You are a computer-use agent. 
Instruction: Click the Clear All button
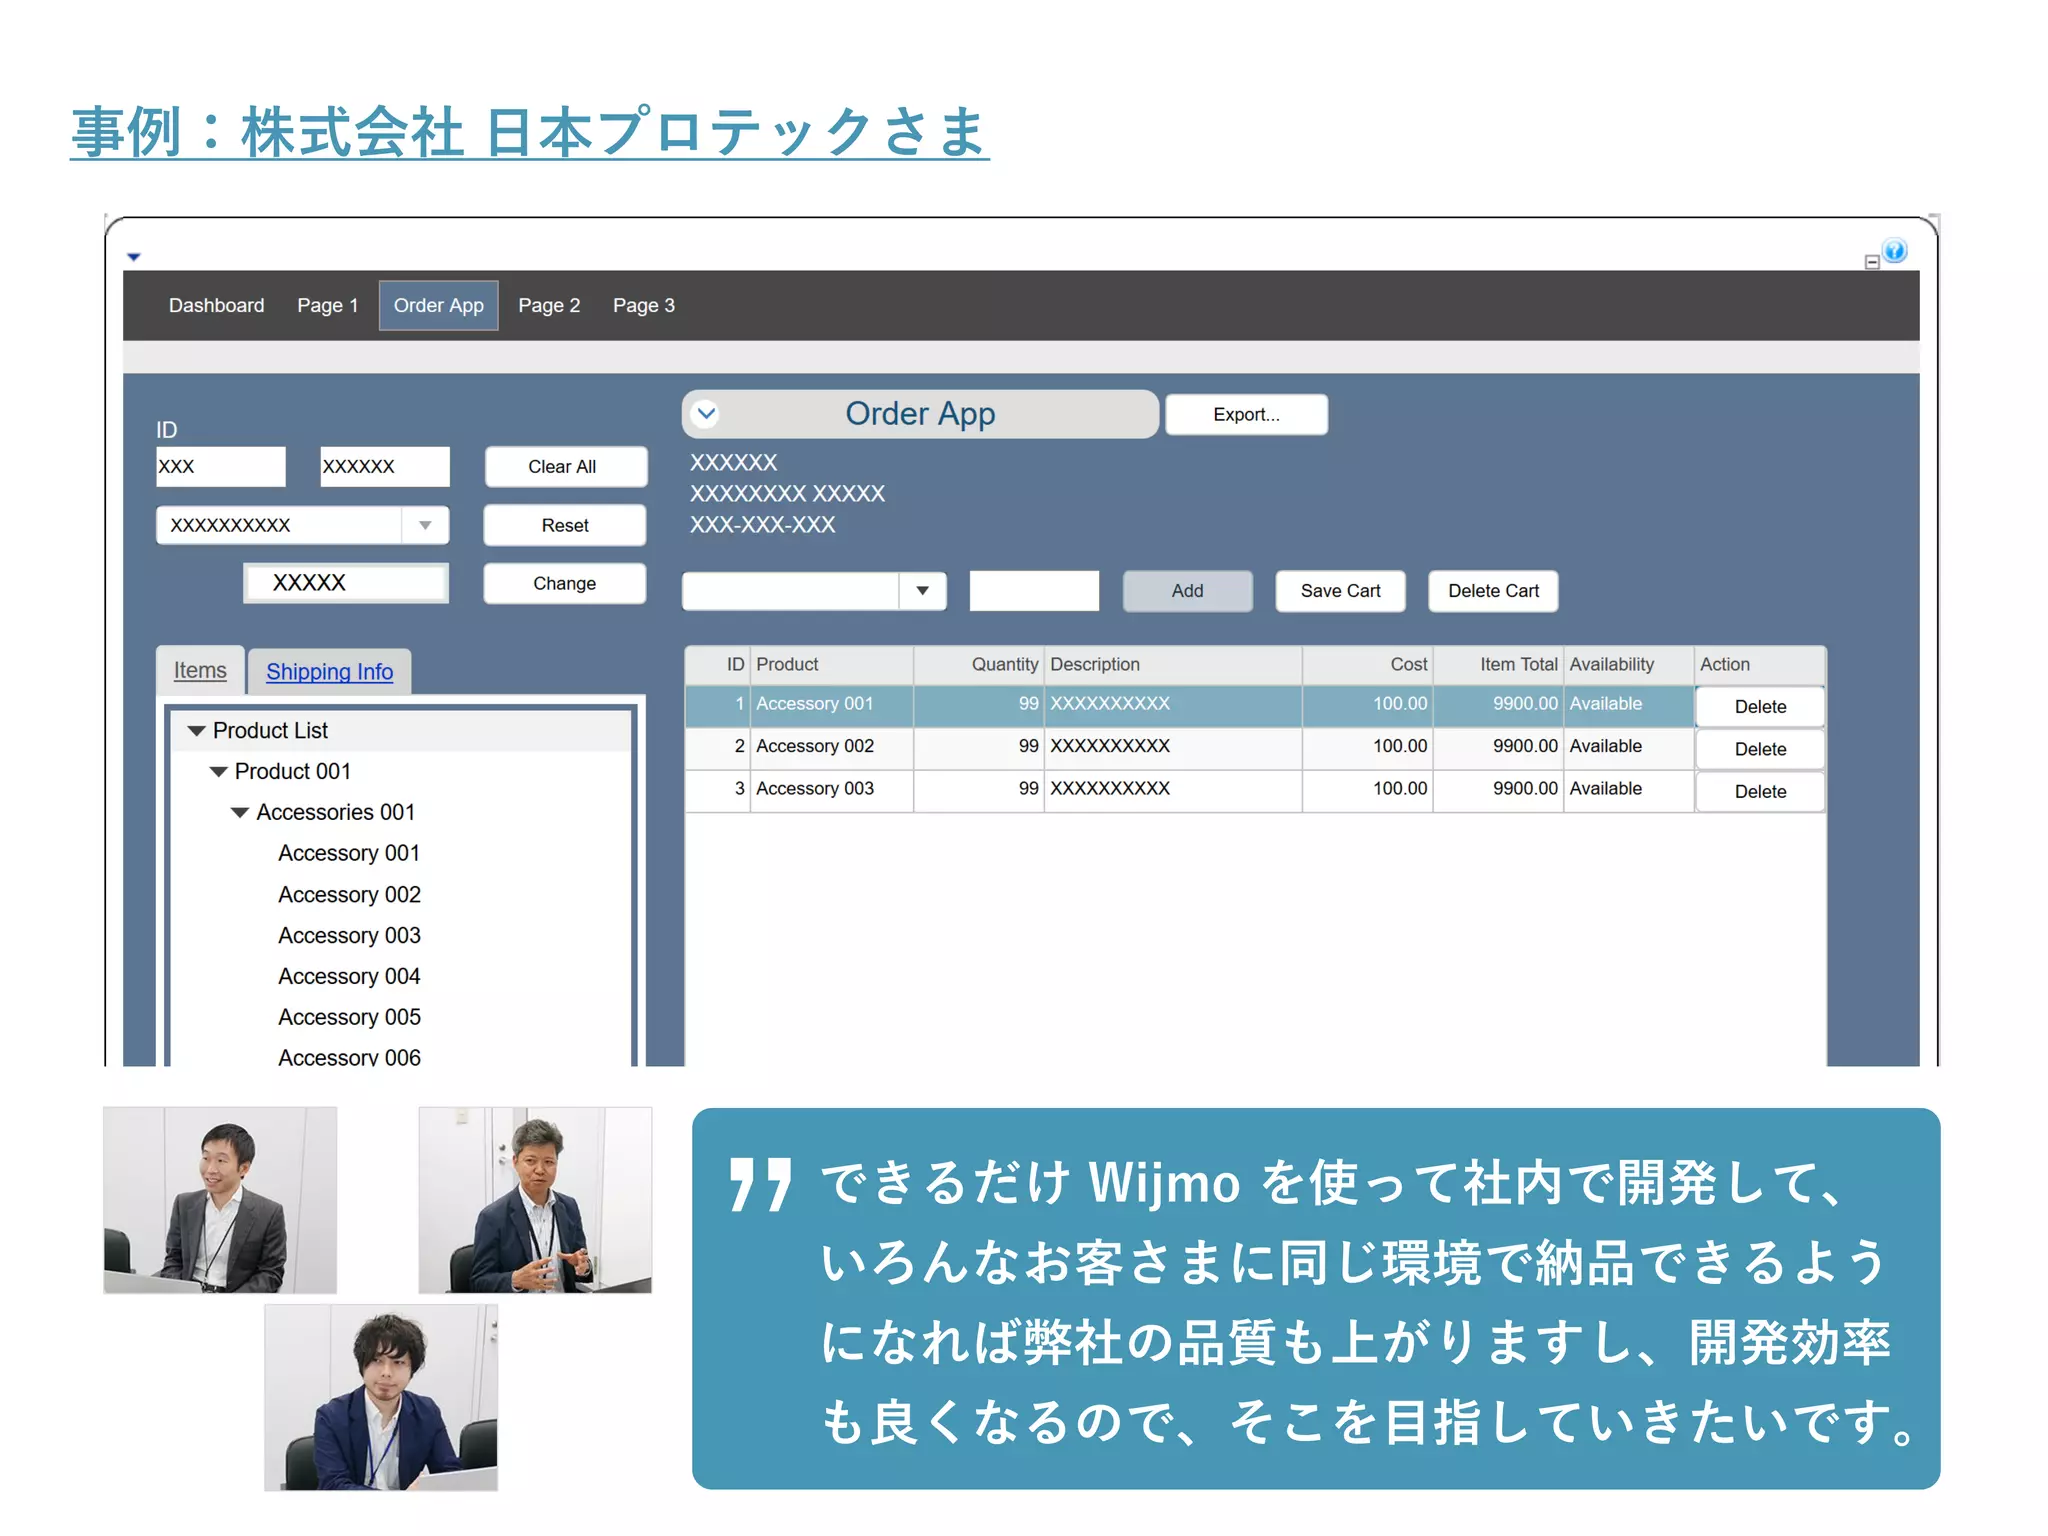(x=566, y=467)
